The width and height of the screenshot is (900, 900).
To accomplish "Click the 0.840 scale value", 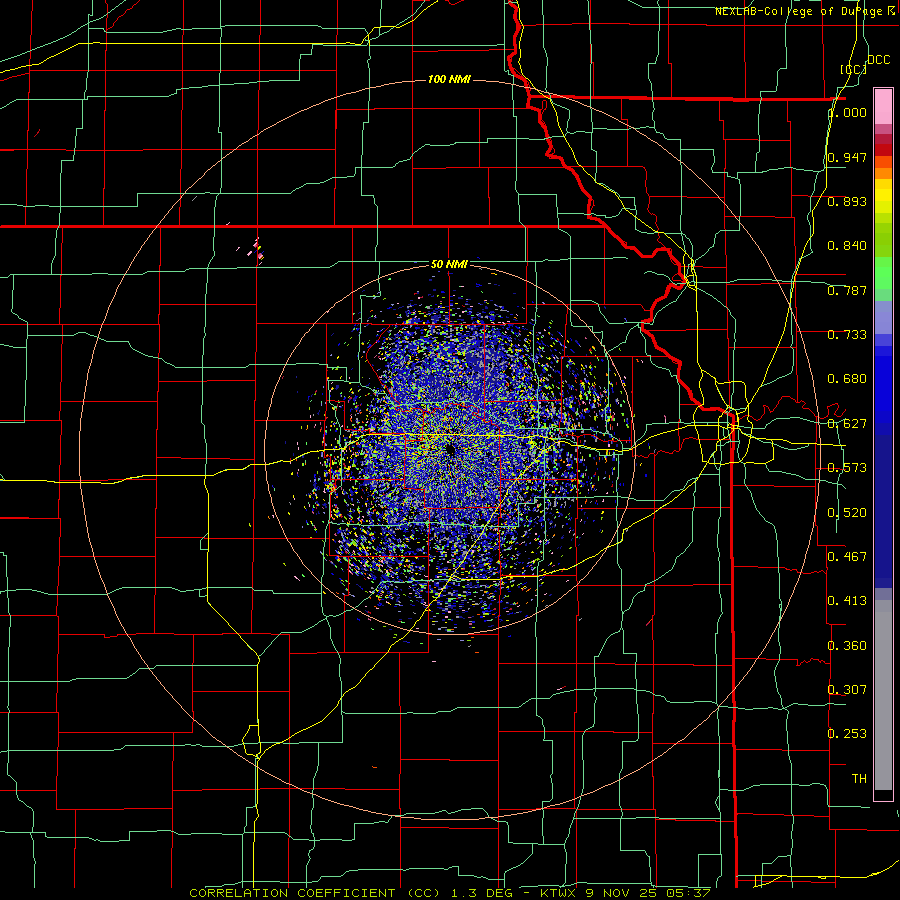I will [847, 246].
